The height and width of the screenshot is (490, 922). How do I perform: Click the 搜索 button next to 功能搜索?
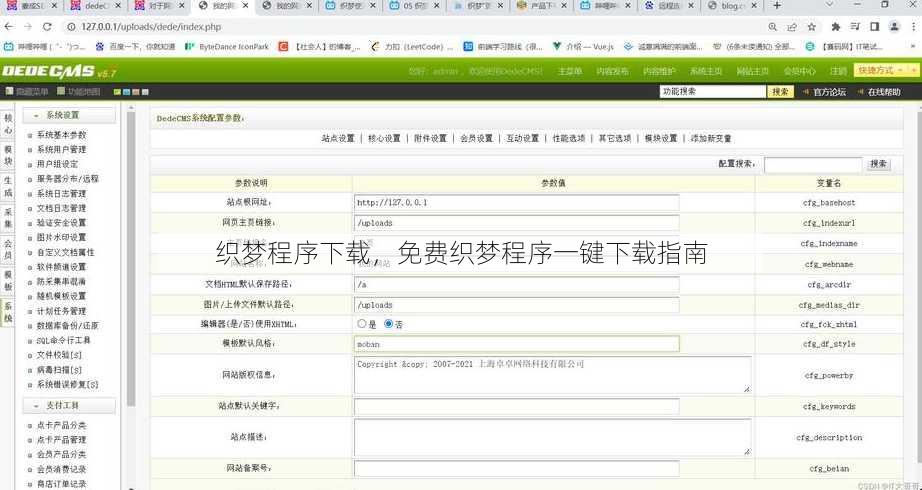click(x=780, y=92)
